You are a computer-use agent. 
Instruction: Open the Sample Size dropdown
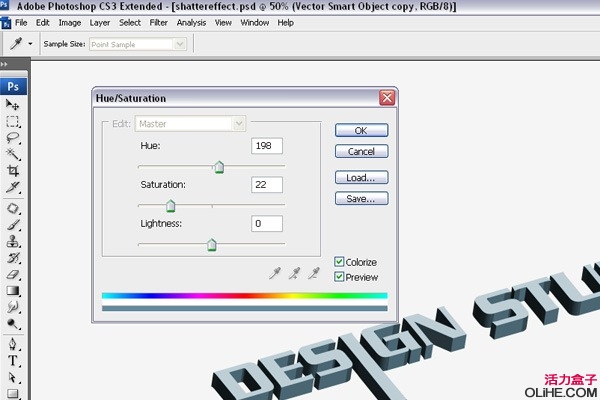(138, 44)
